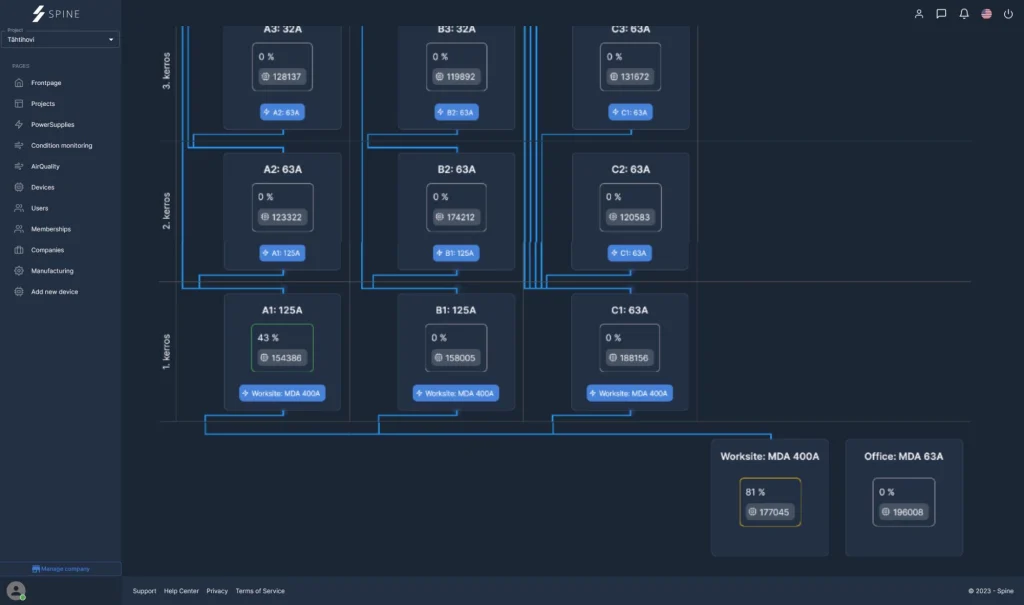The width and height of the screenshot is (1024, 605).
Task: Open the Help Center footer link
Action: point(181,591)
